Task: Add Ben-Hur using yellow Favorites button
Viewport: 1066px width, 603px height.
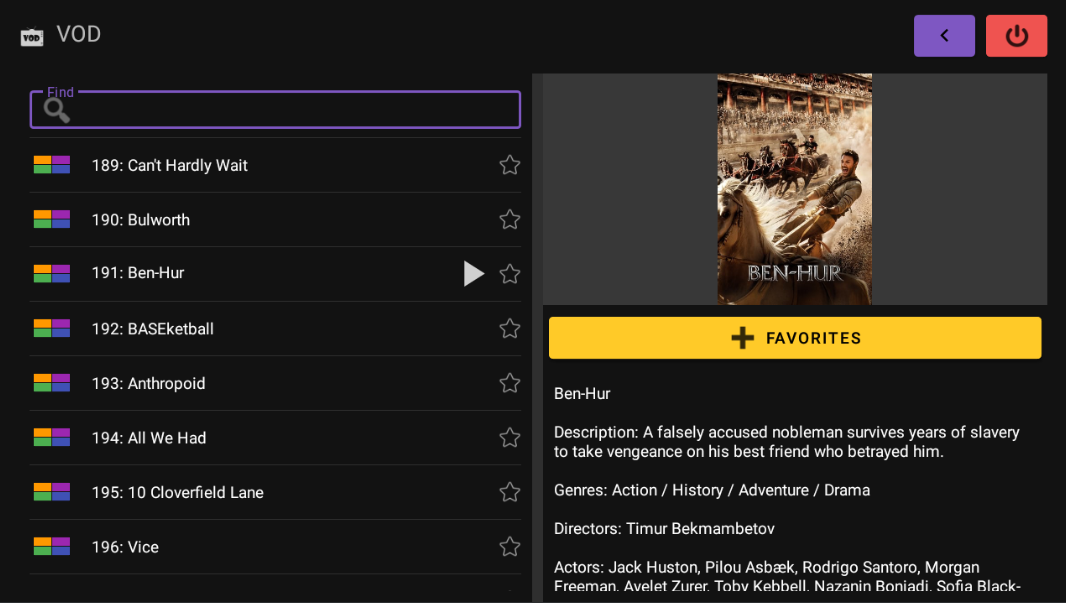Action: point(795,338)
